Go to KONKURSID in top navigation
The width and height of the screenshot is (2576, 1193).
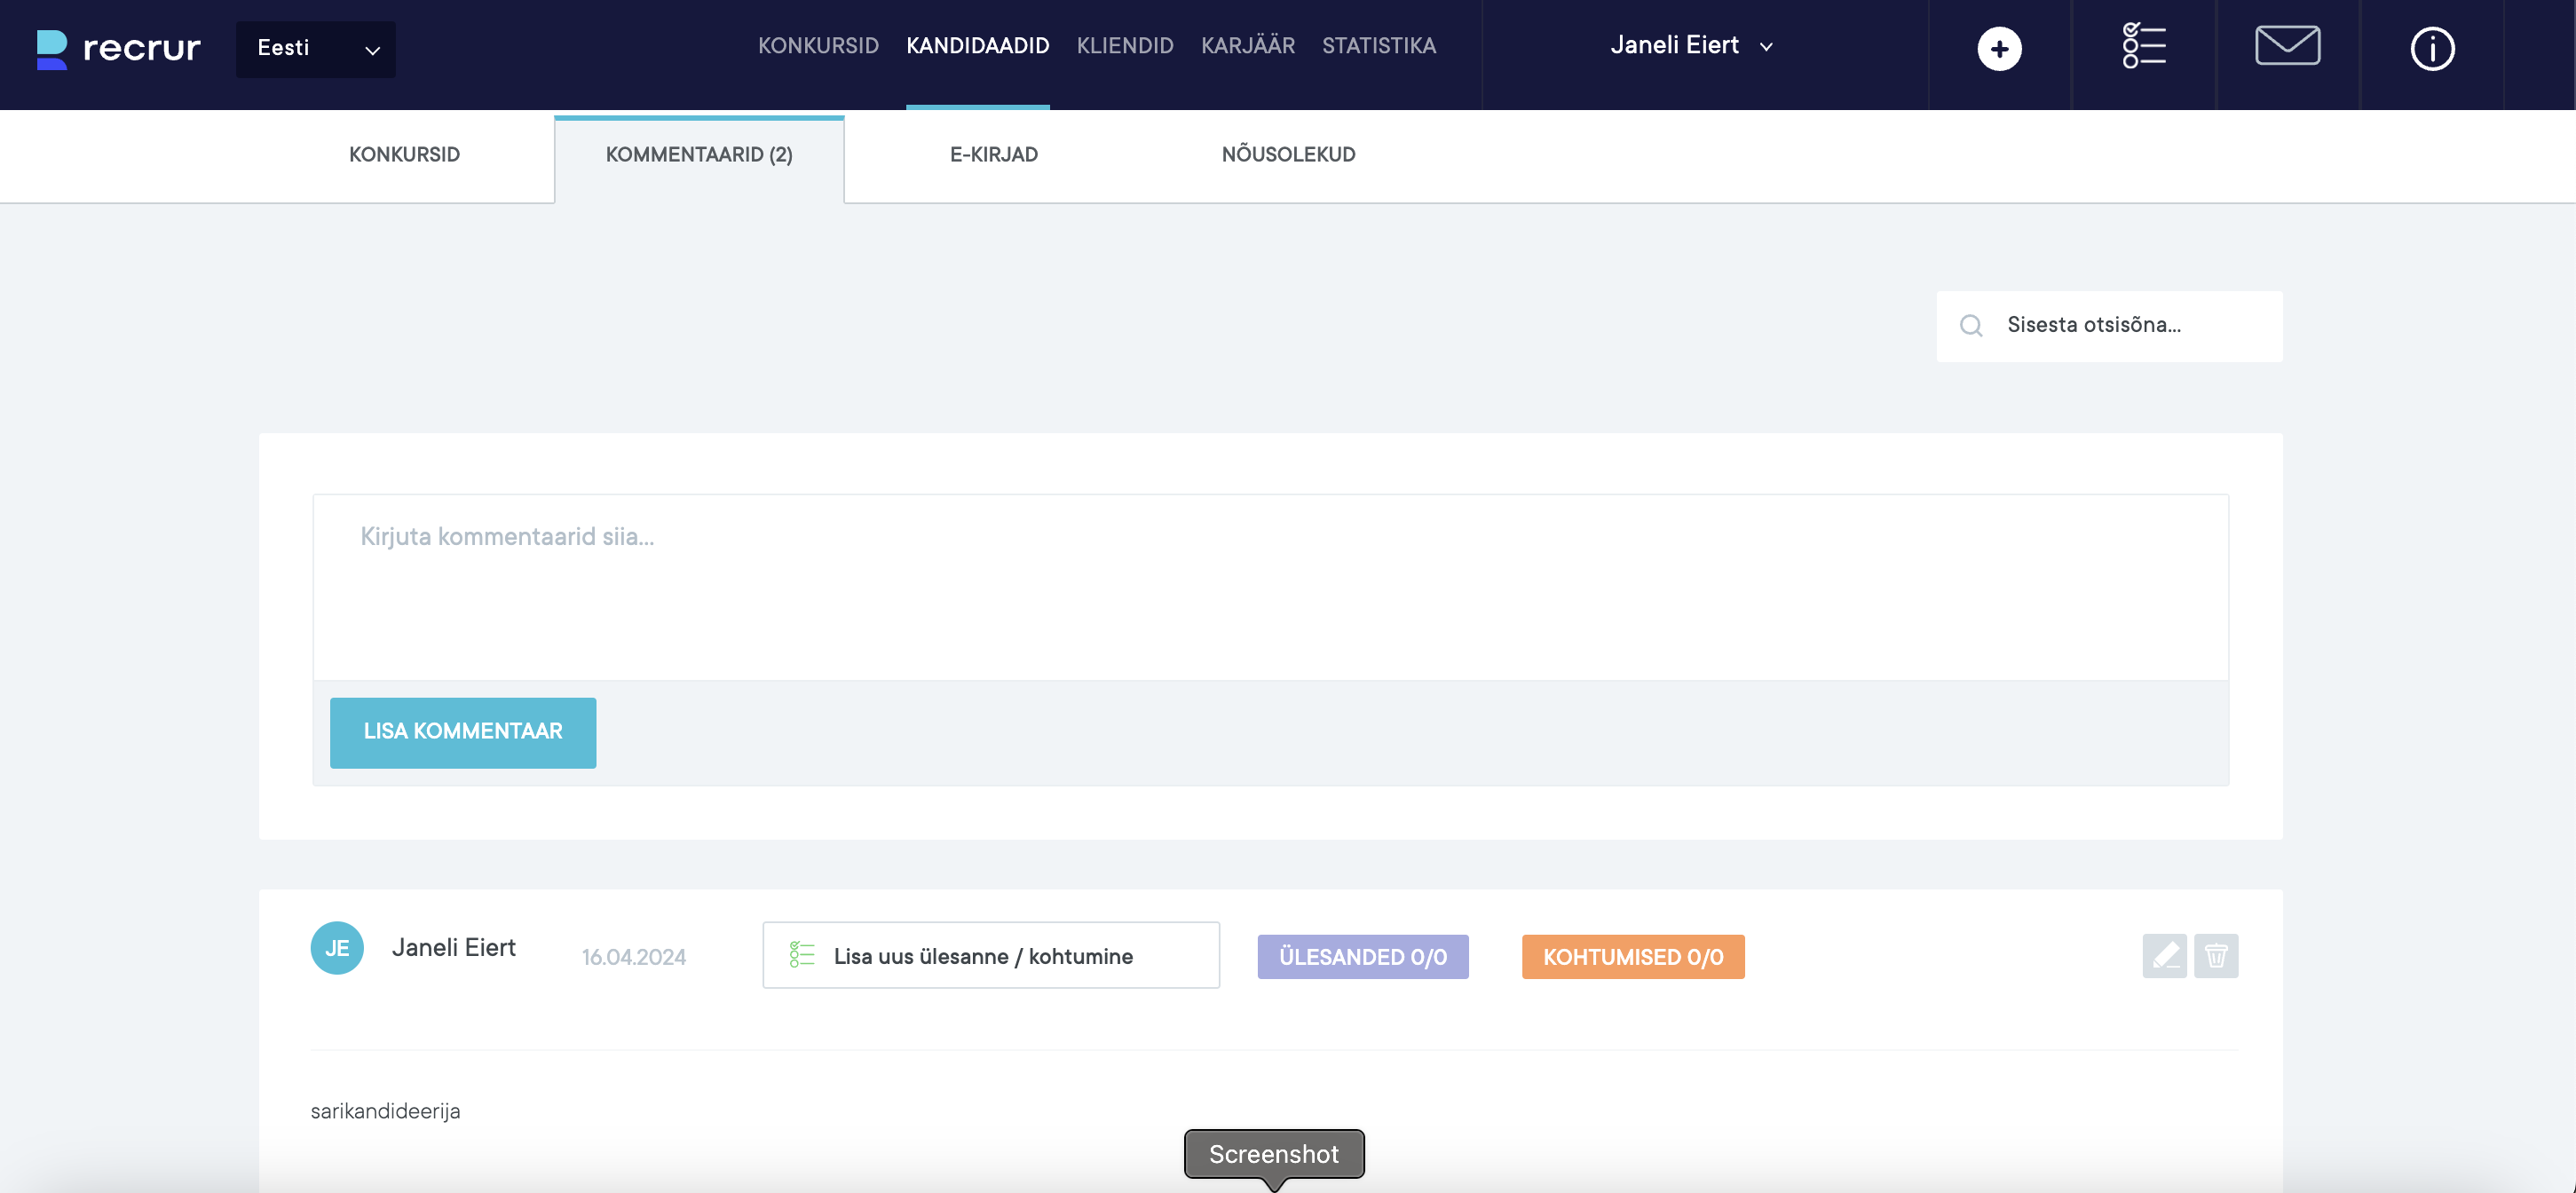click(817, 46)
